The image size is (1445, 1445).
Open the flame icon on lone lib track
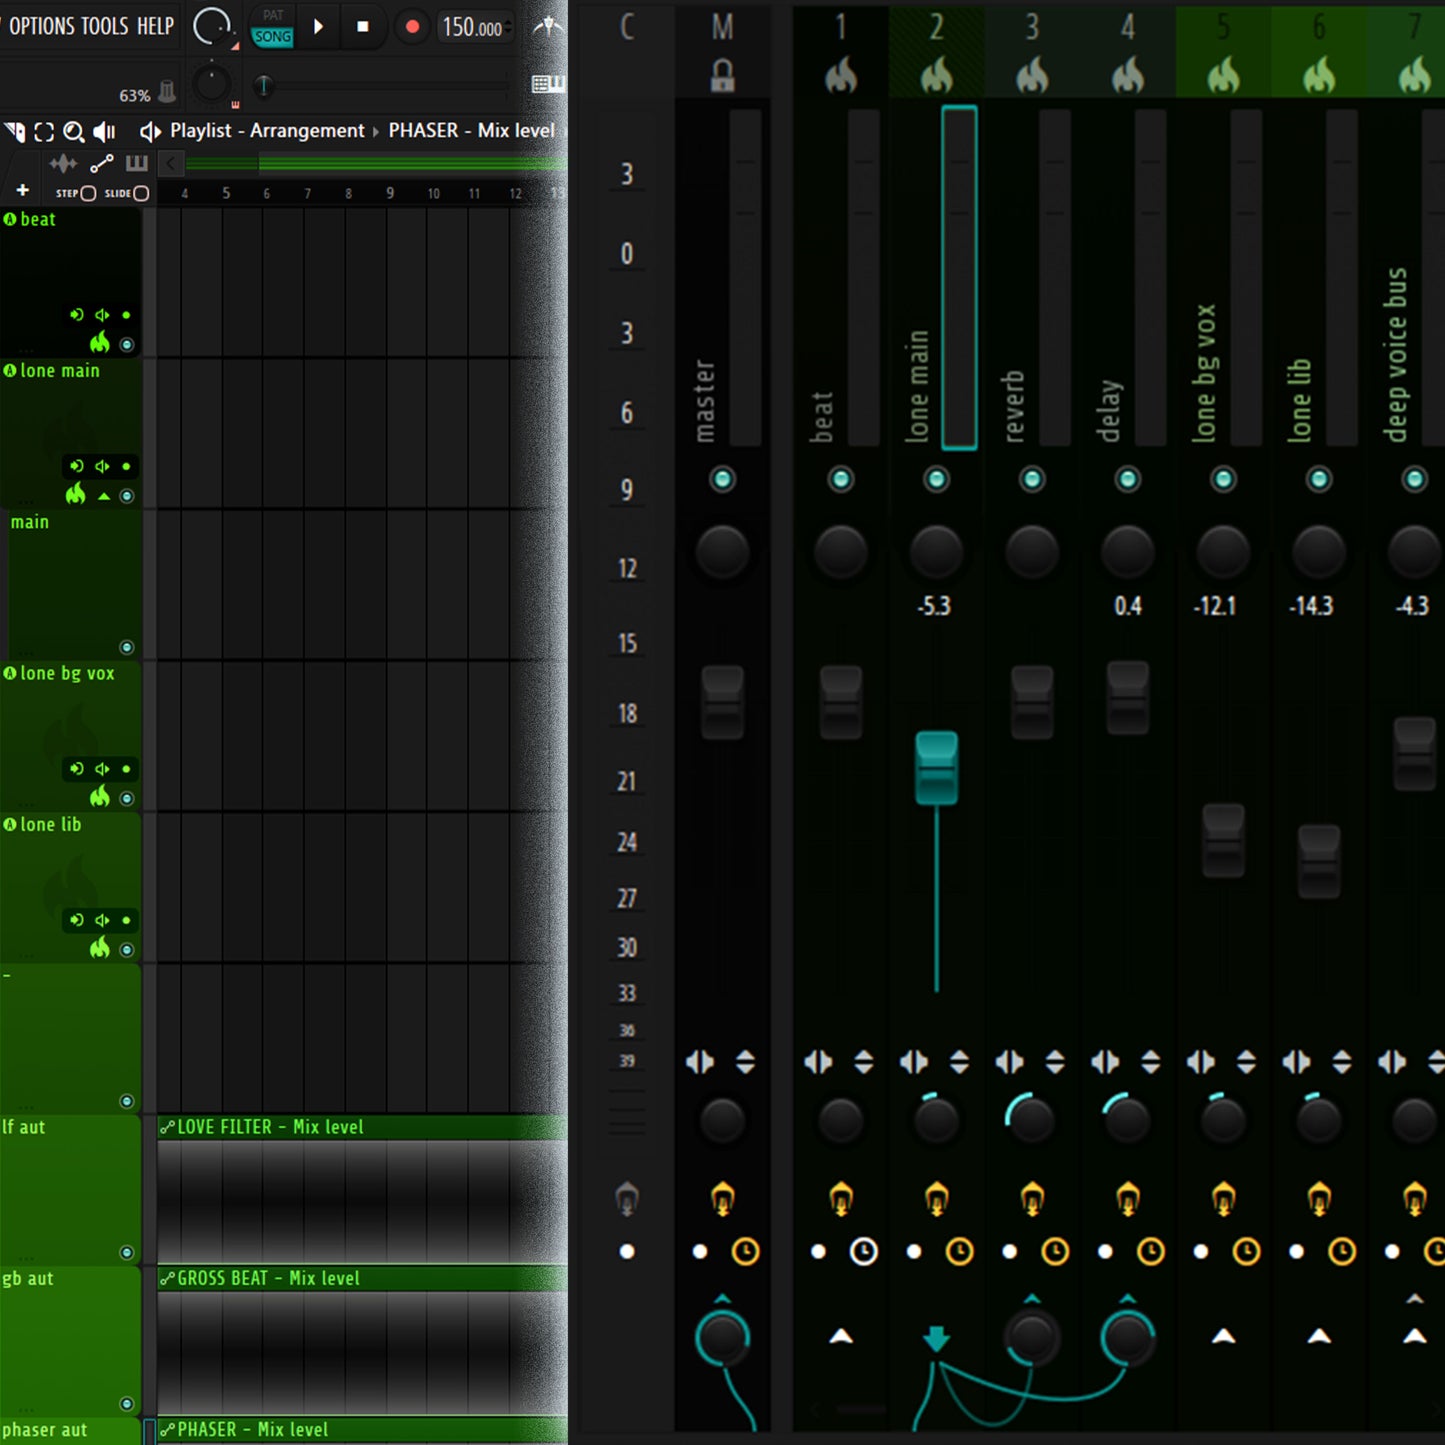click(x=100, y=947)
